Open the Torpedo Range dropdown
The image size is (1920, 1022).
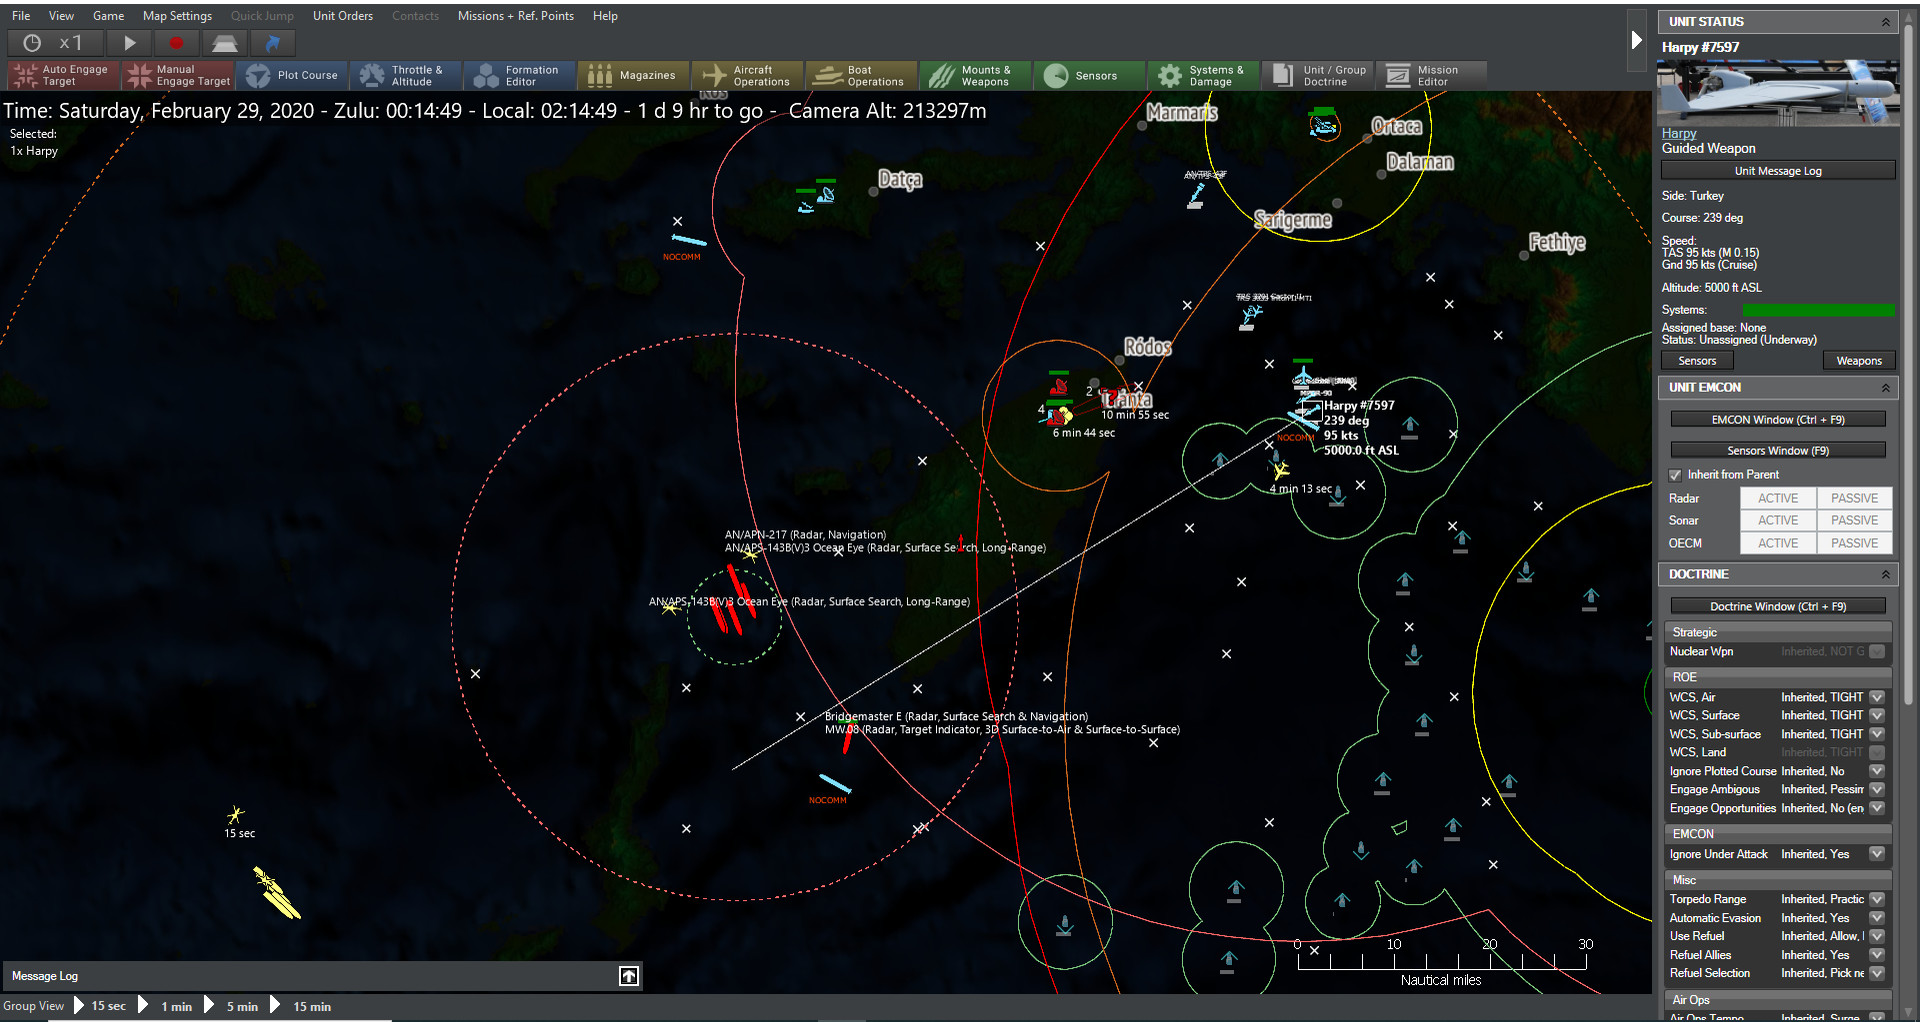(1877, 899)
